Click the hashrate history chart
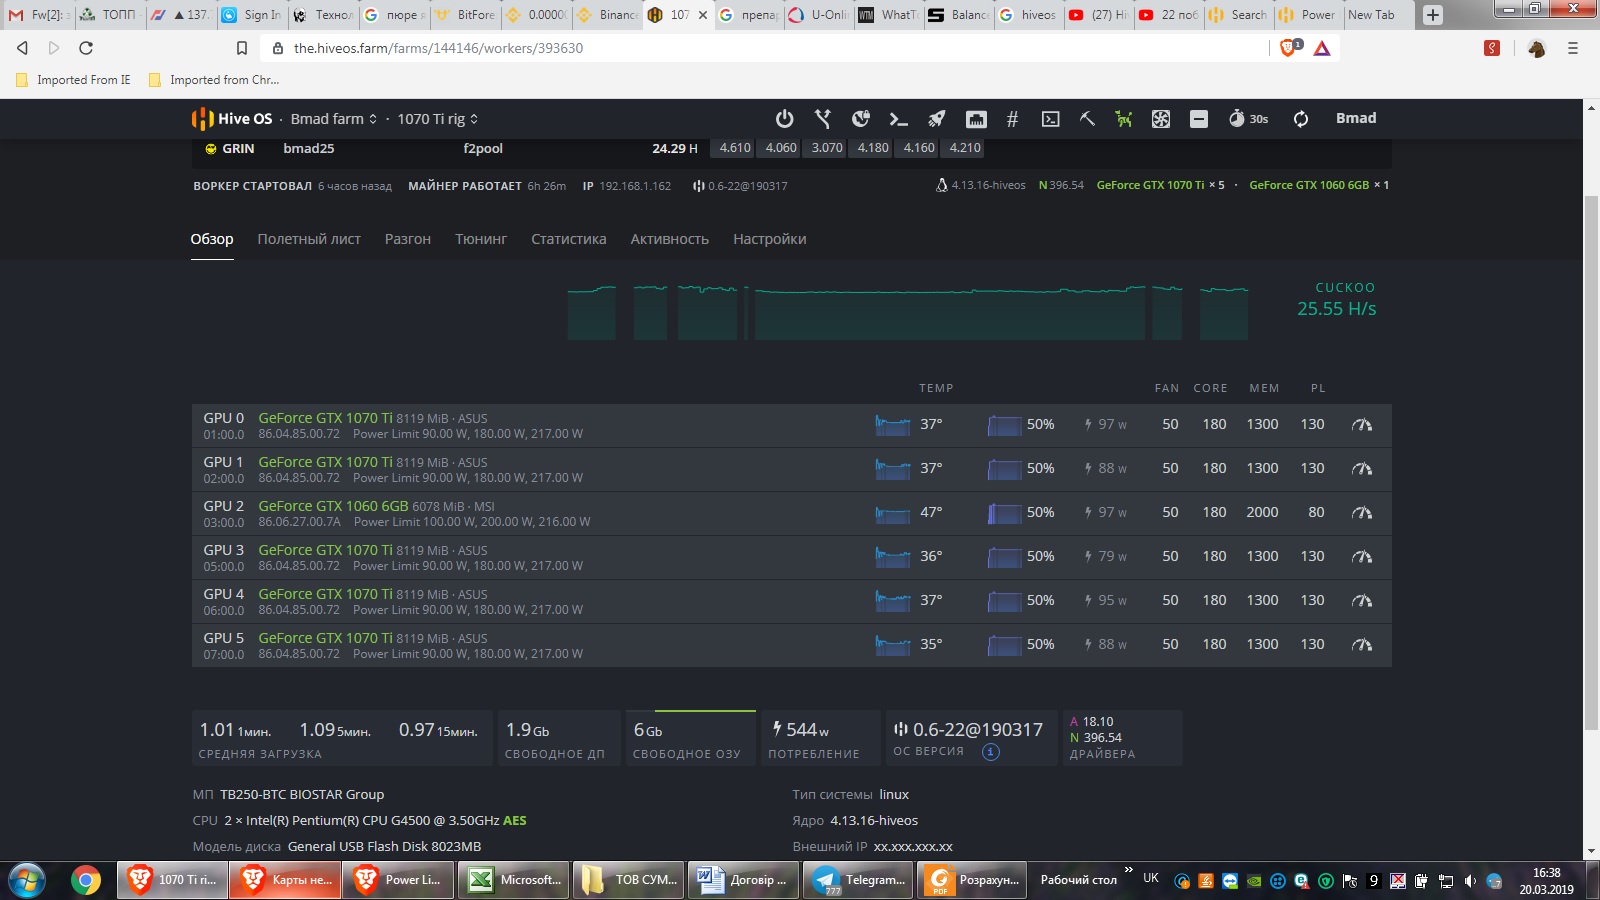 point(908,313)
